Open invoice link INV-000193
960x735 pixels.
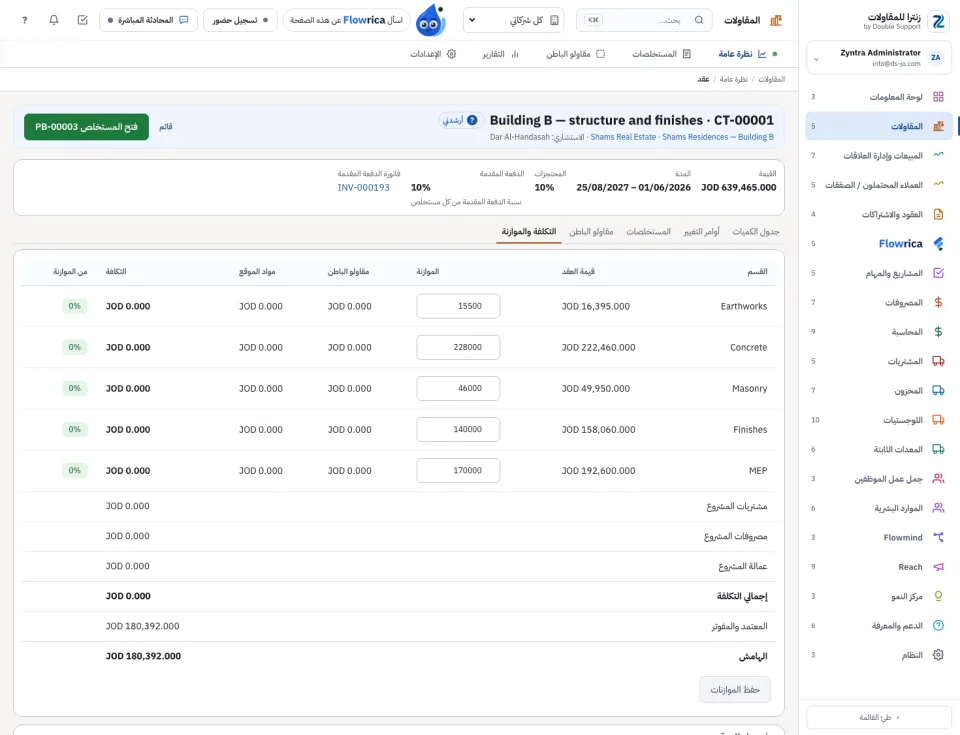click(364, 187)
